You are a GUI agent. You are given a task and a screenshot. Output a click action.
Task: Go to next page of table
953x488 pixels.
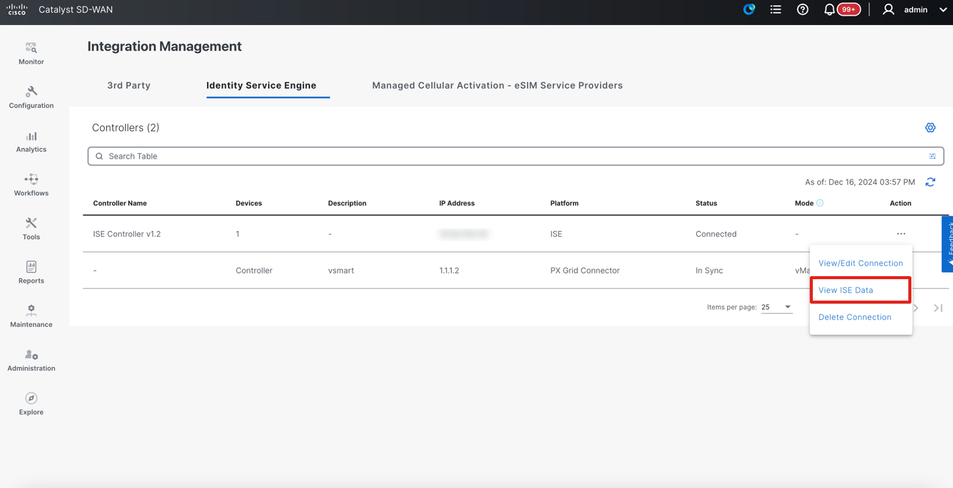click(916, 308)
